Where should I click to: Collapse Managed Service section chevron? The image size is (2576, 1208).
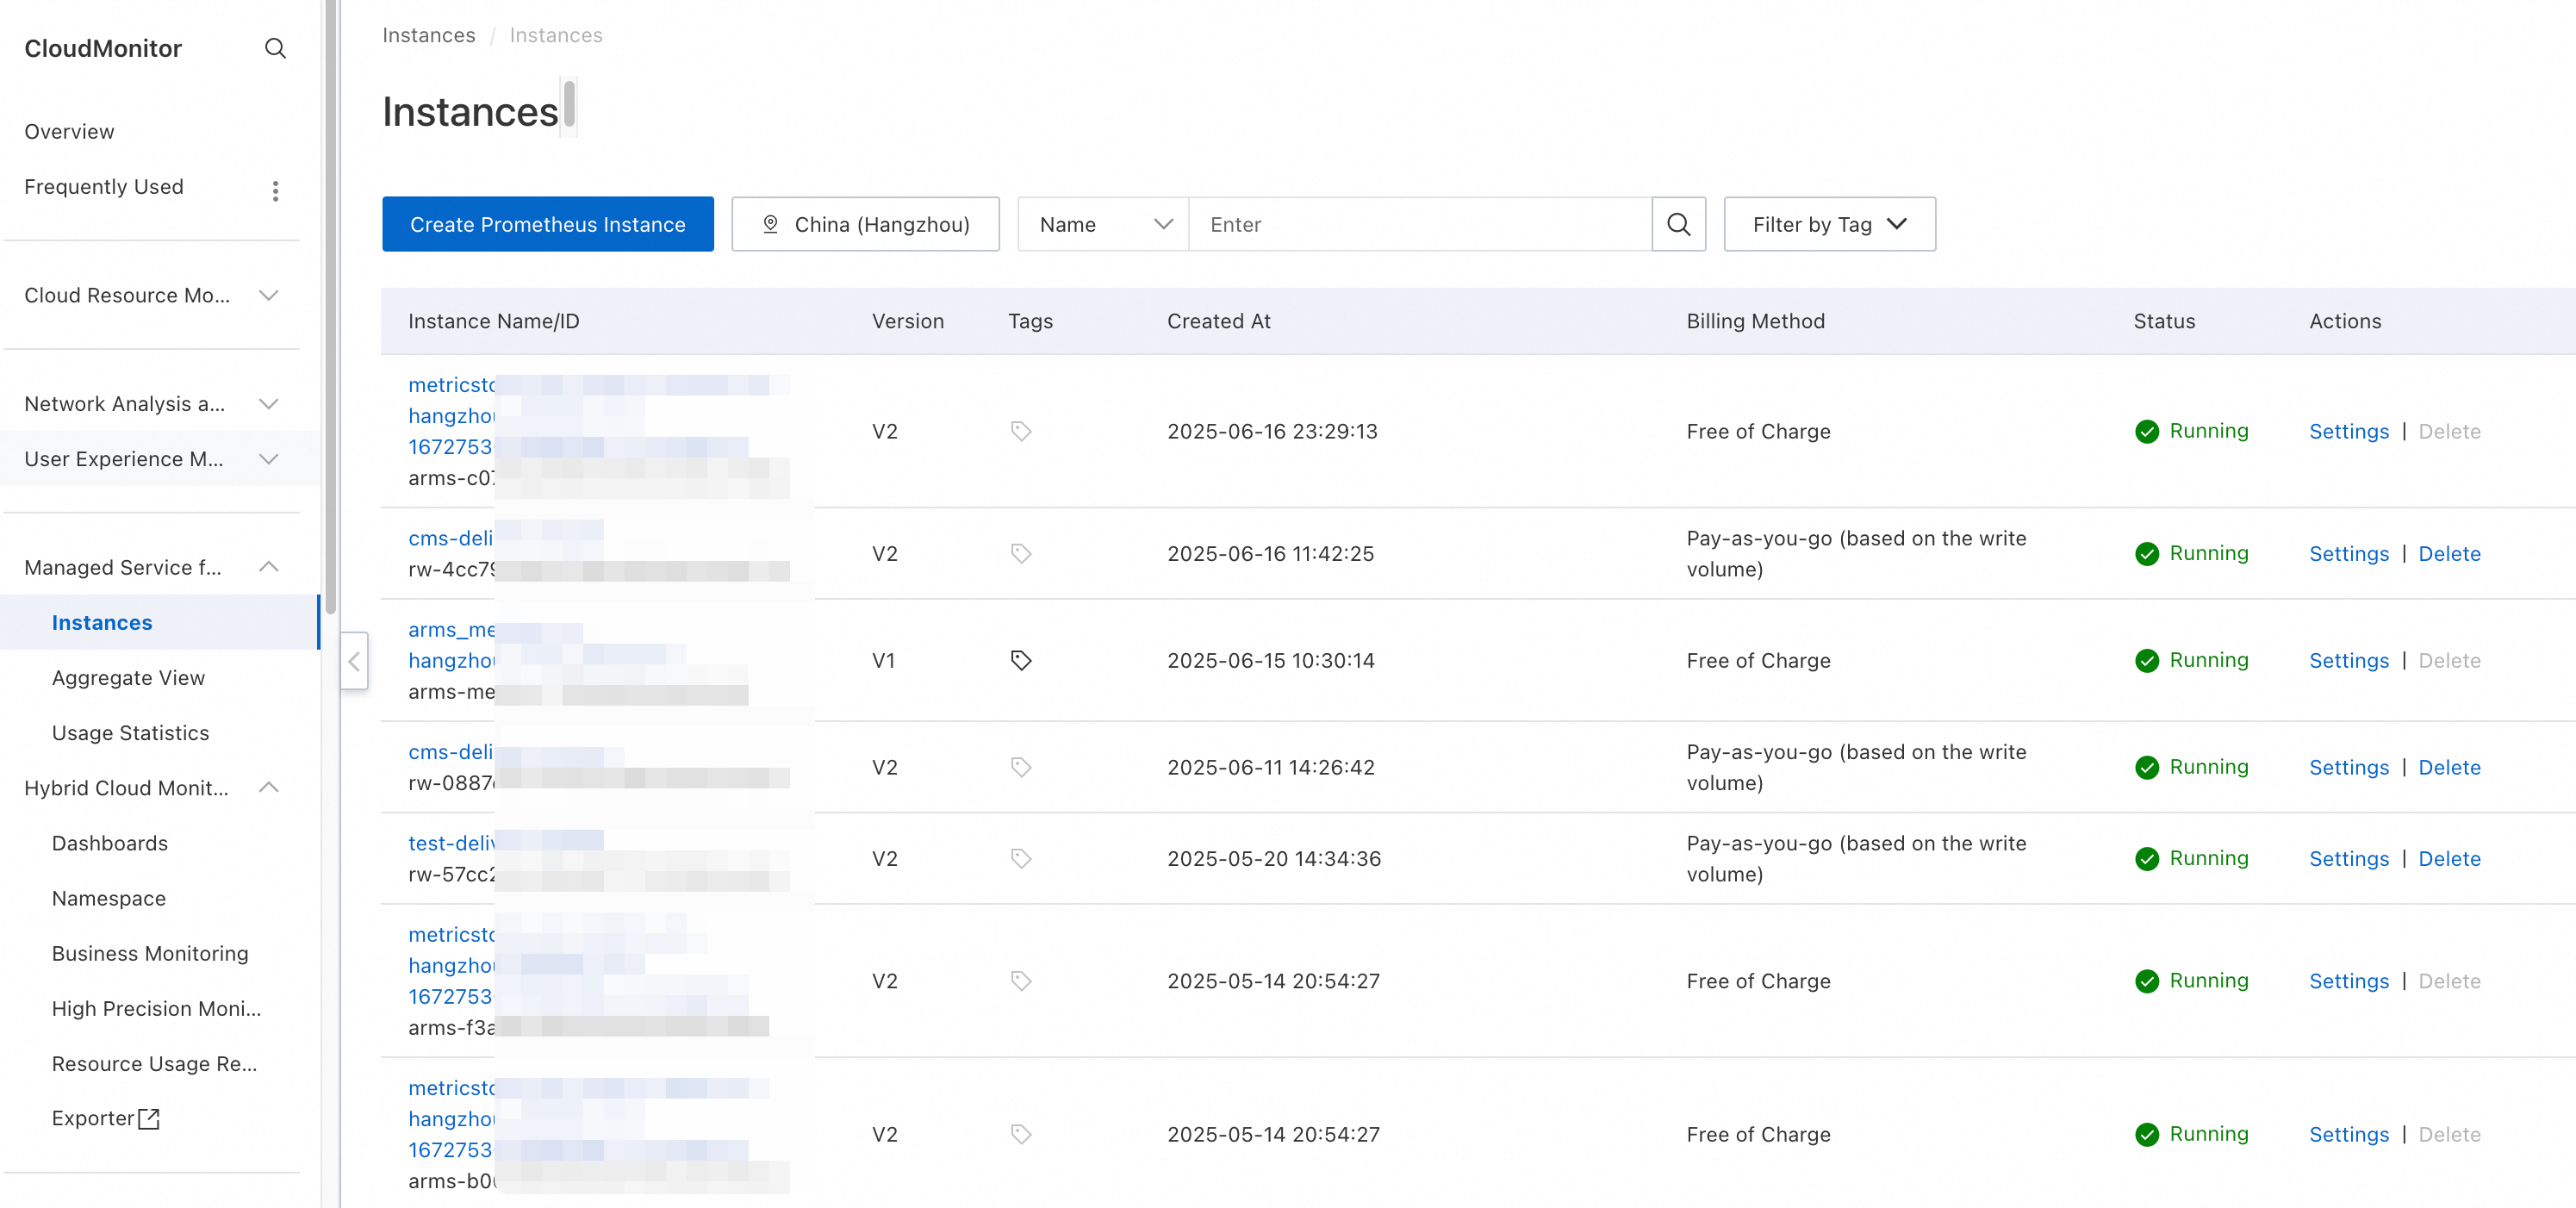pos(268,567)
